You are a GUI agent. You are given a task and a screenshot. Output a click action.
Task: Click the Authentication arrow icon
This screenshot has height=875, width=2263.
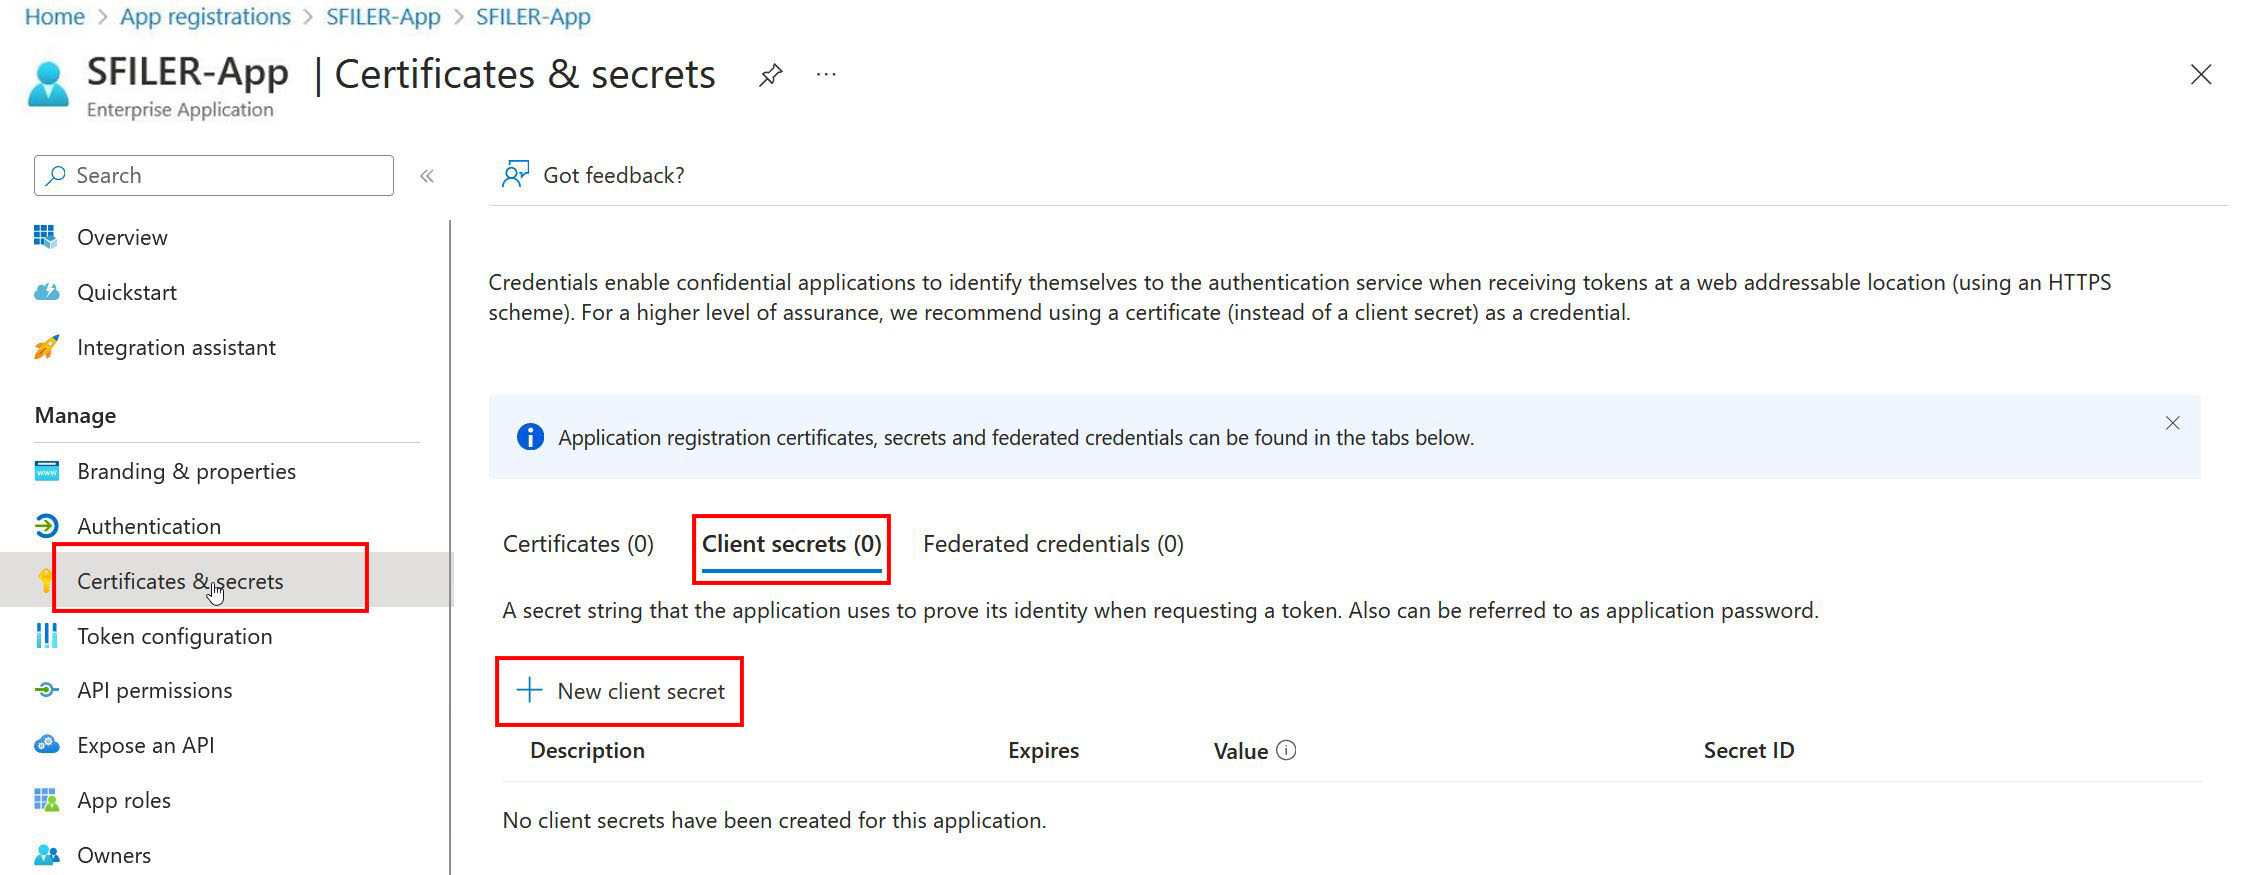[x=46, y=526]
